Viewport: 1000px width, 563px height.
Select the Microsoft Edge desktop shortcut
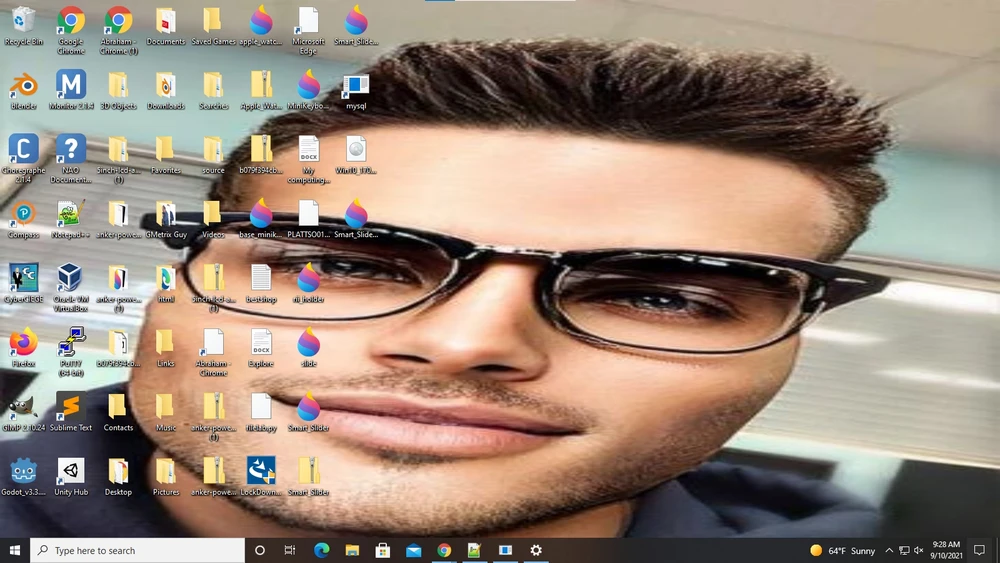(308, 30)
